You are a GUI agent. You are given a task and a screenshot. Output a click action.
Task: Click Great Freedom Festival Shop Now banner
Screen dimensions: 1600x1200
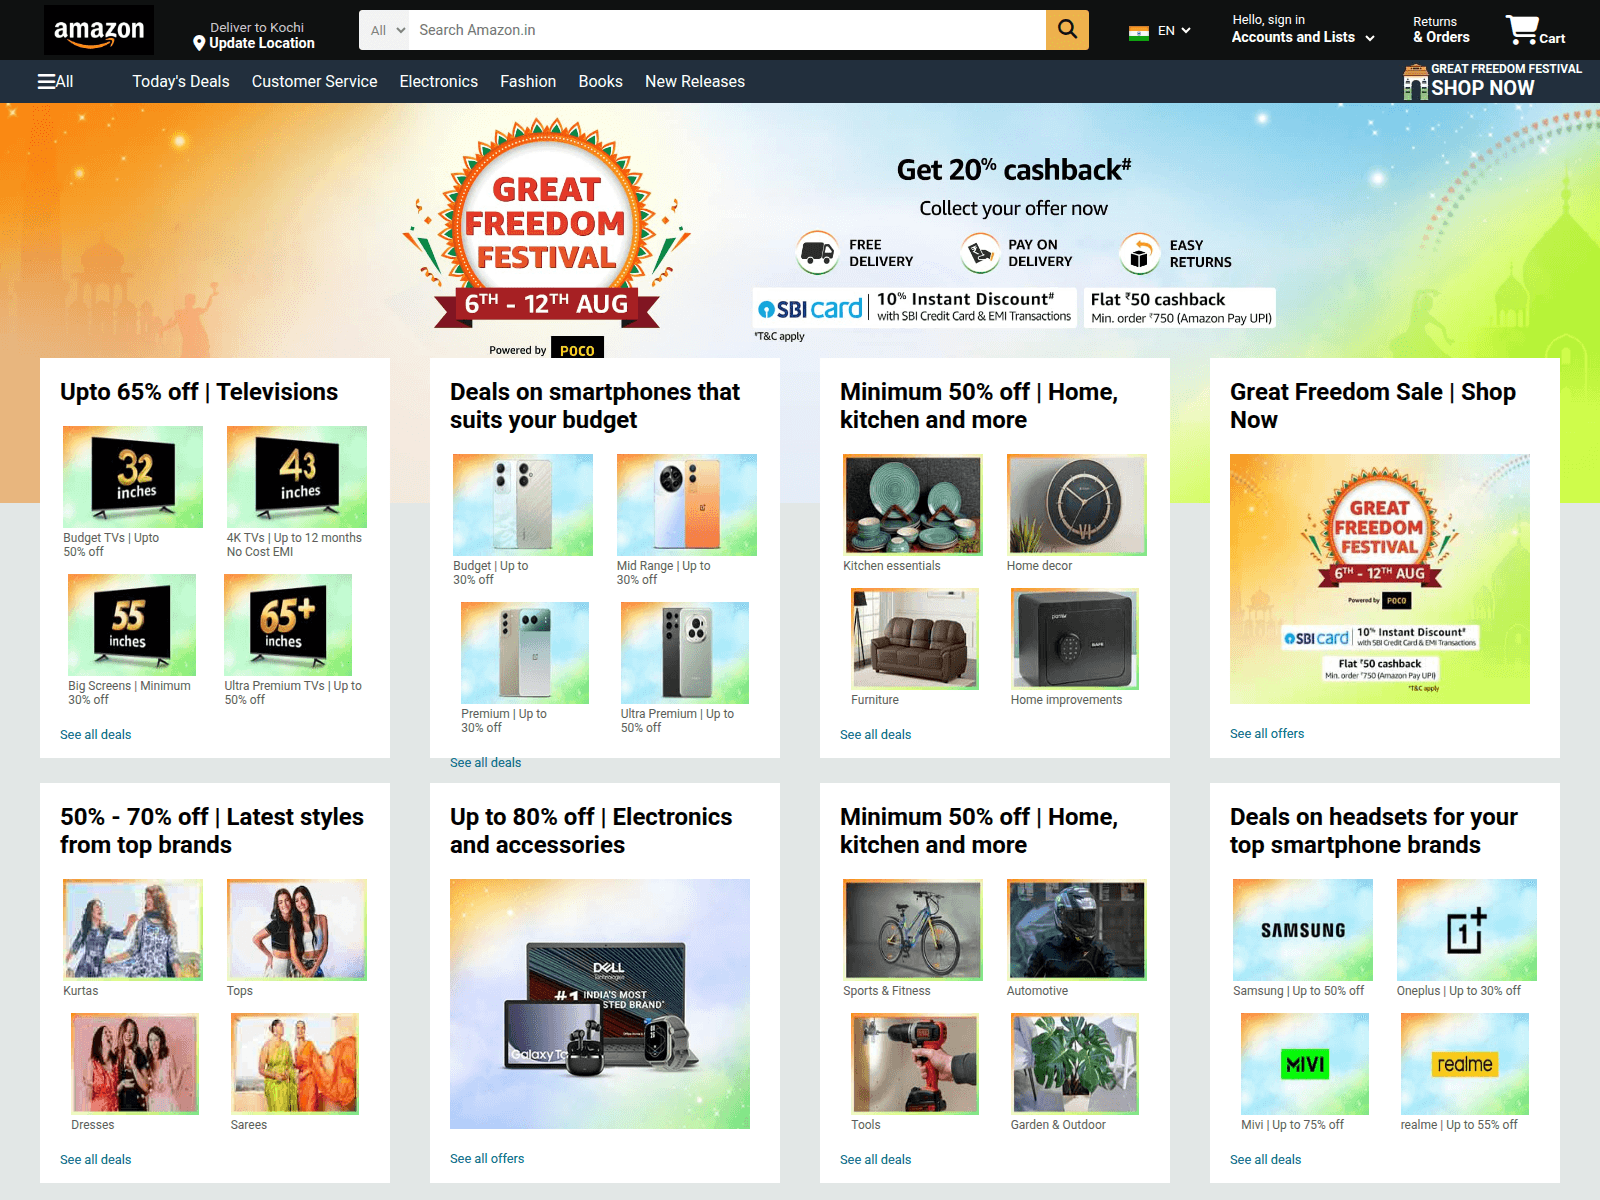(x=1492, y=81)
